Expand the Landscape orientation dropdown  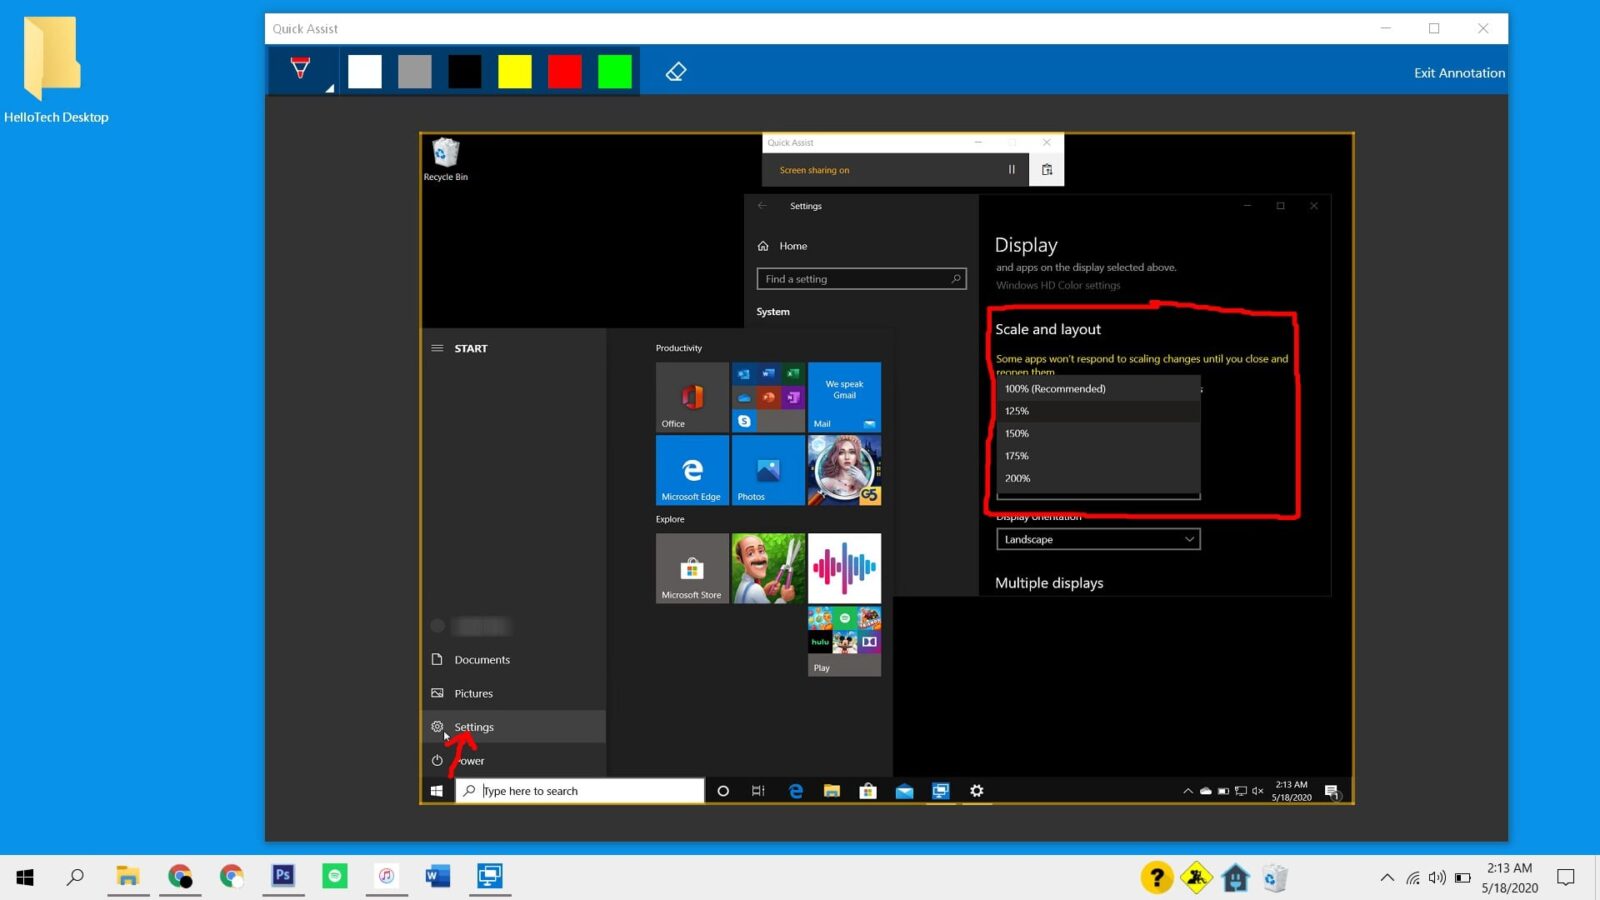click(x=1098, y=539)
